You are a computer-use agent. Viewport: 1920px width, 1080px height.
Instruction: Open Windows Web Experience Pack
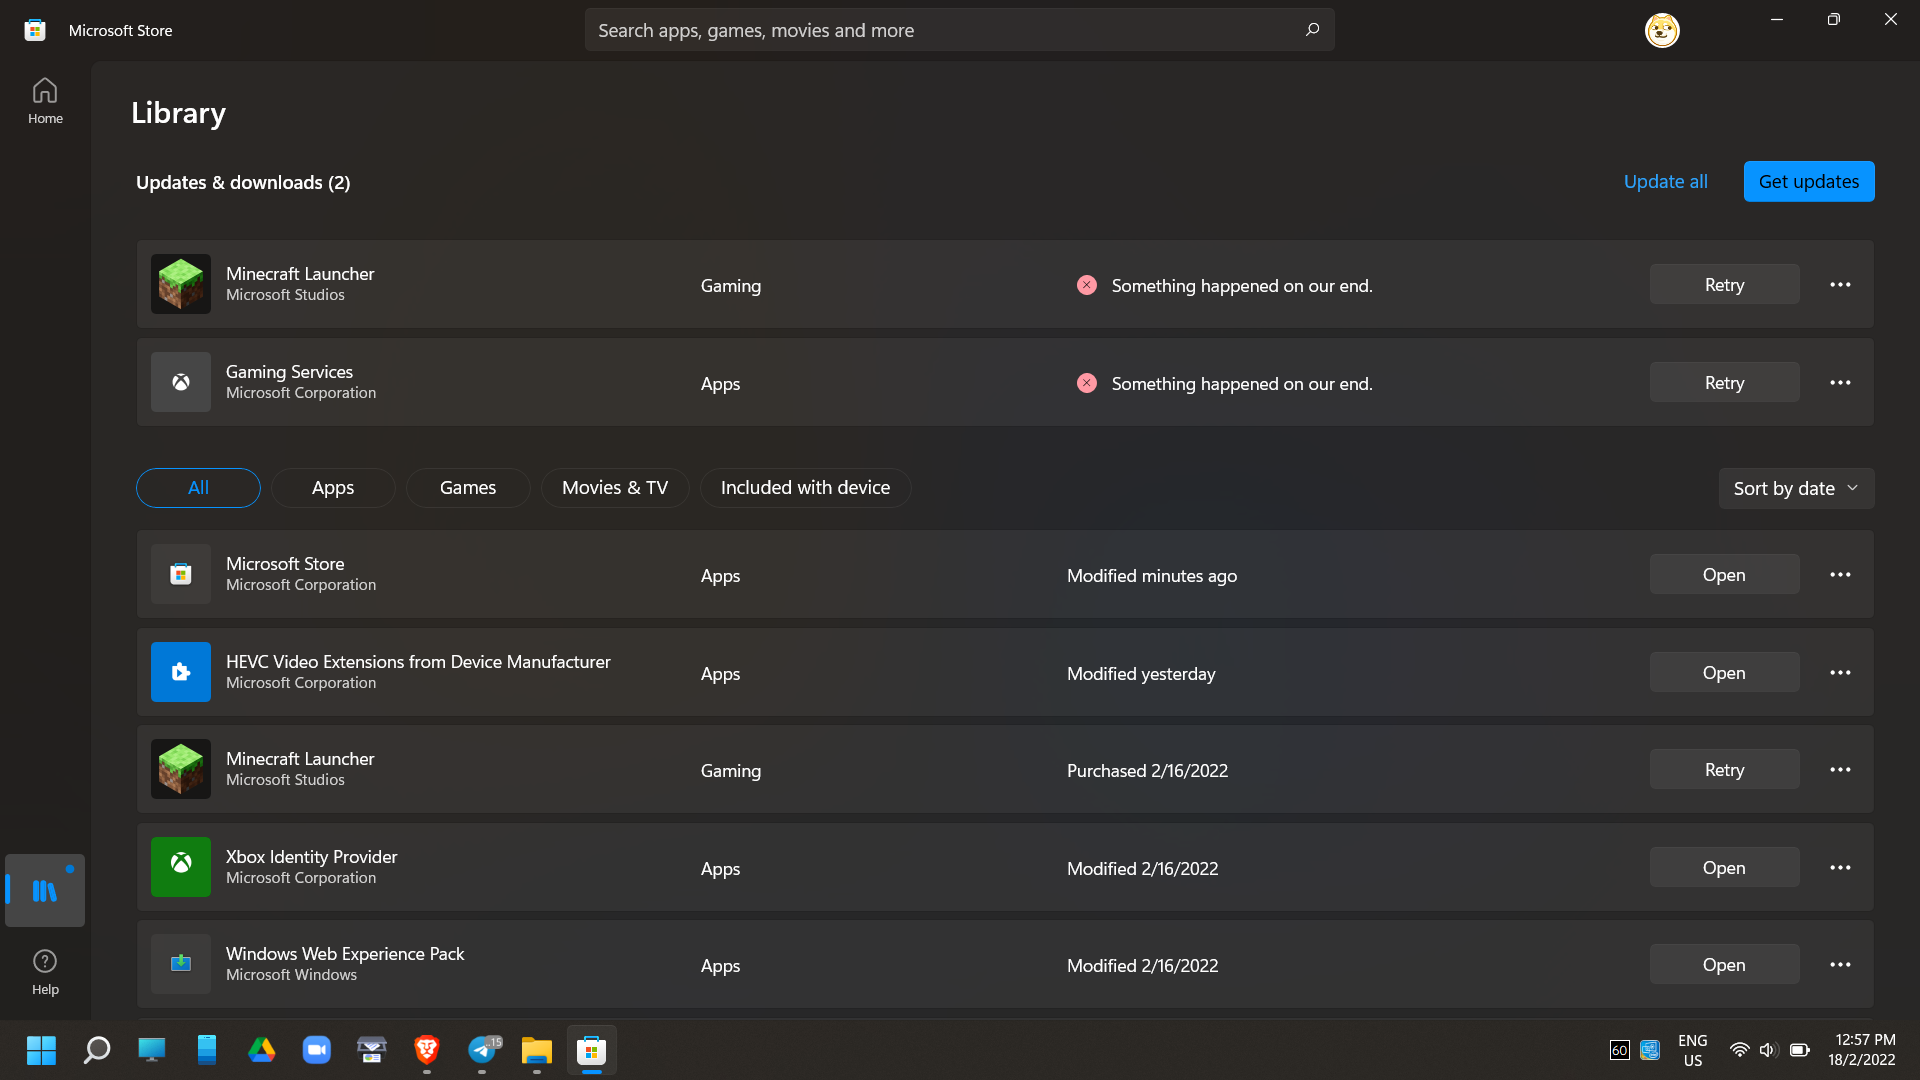(x=1724, y=965)
